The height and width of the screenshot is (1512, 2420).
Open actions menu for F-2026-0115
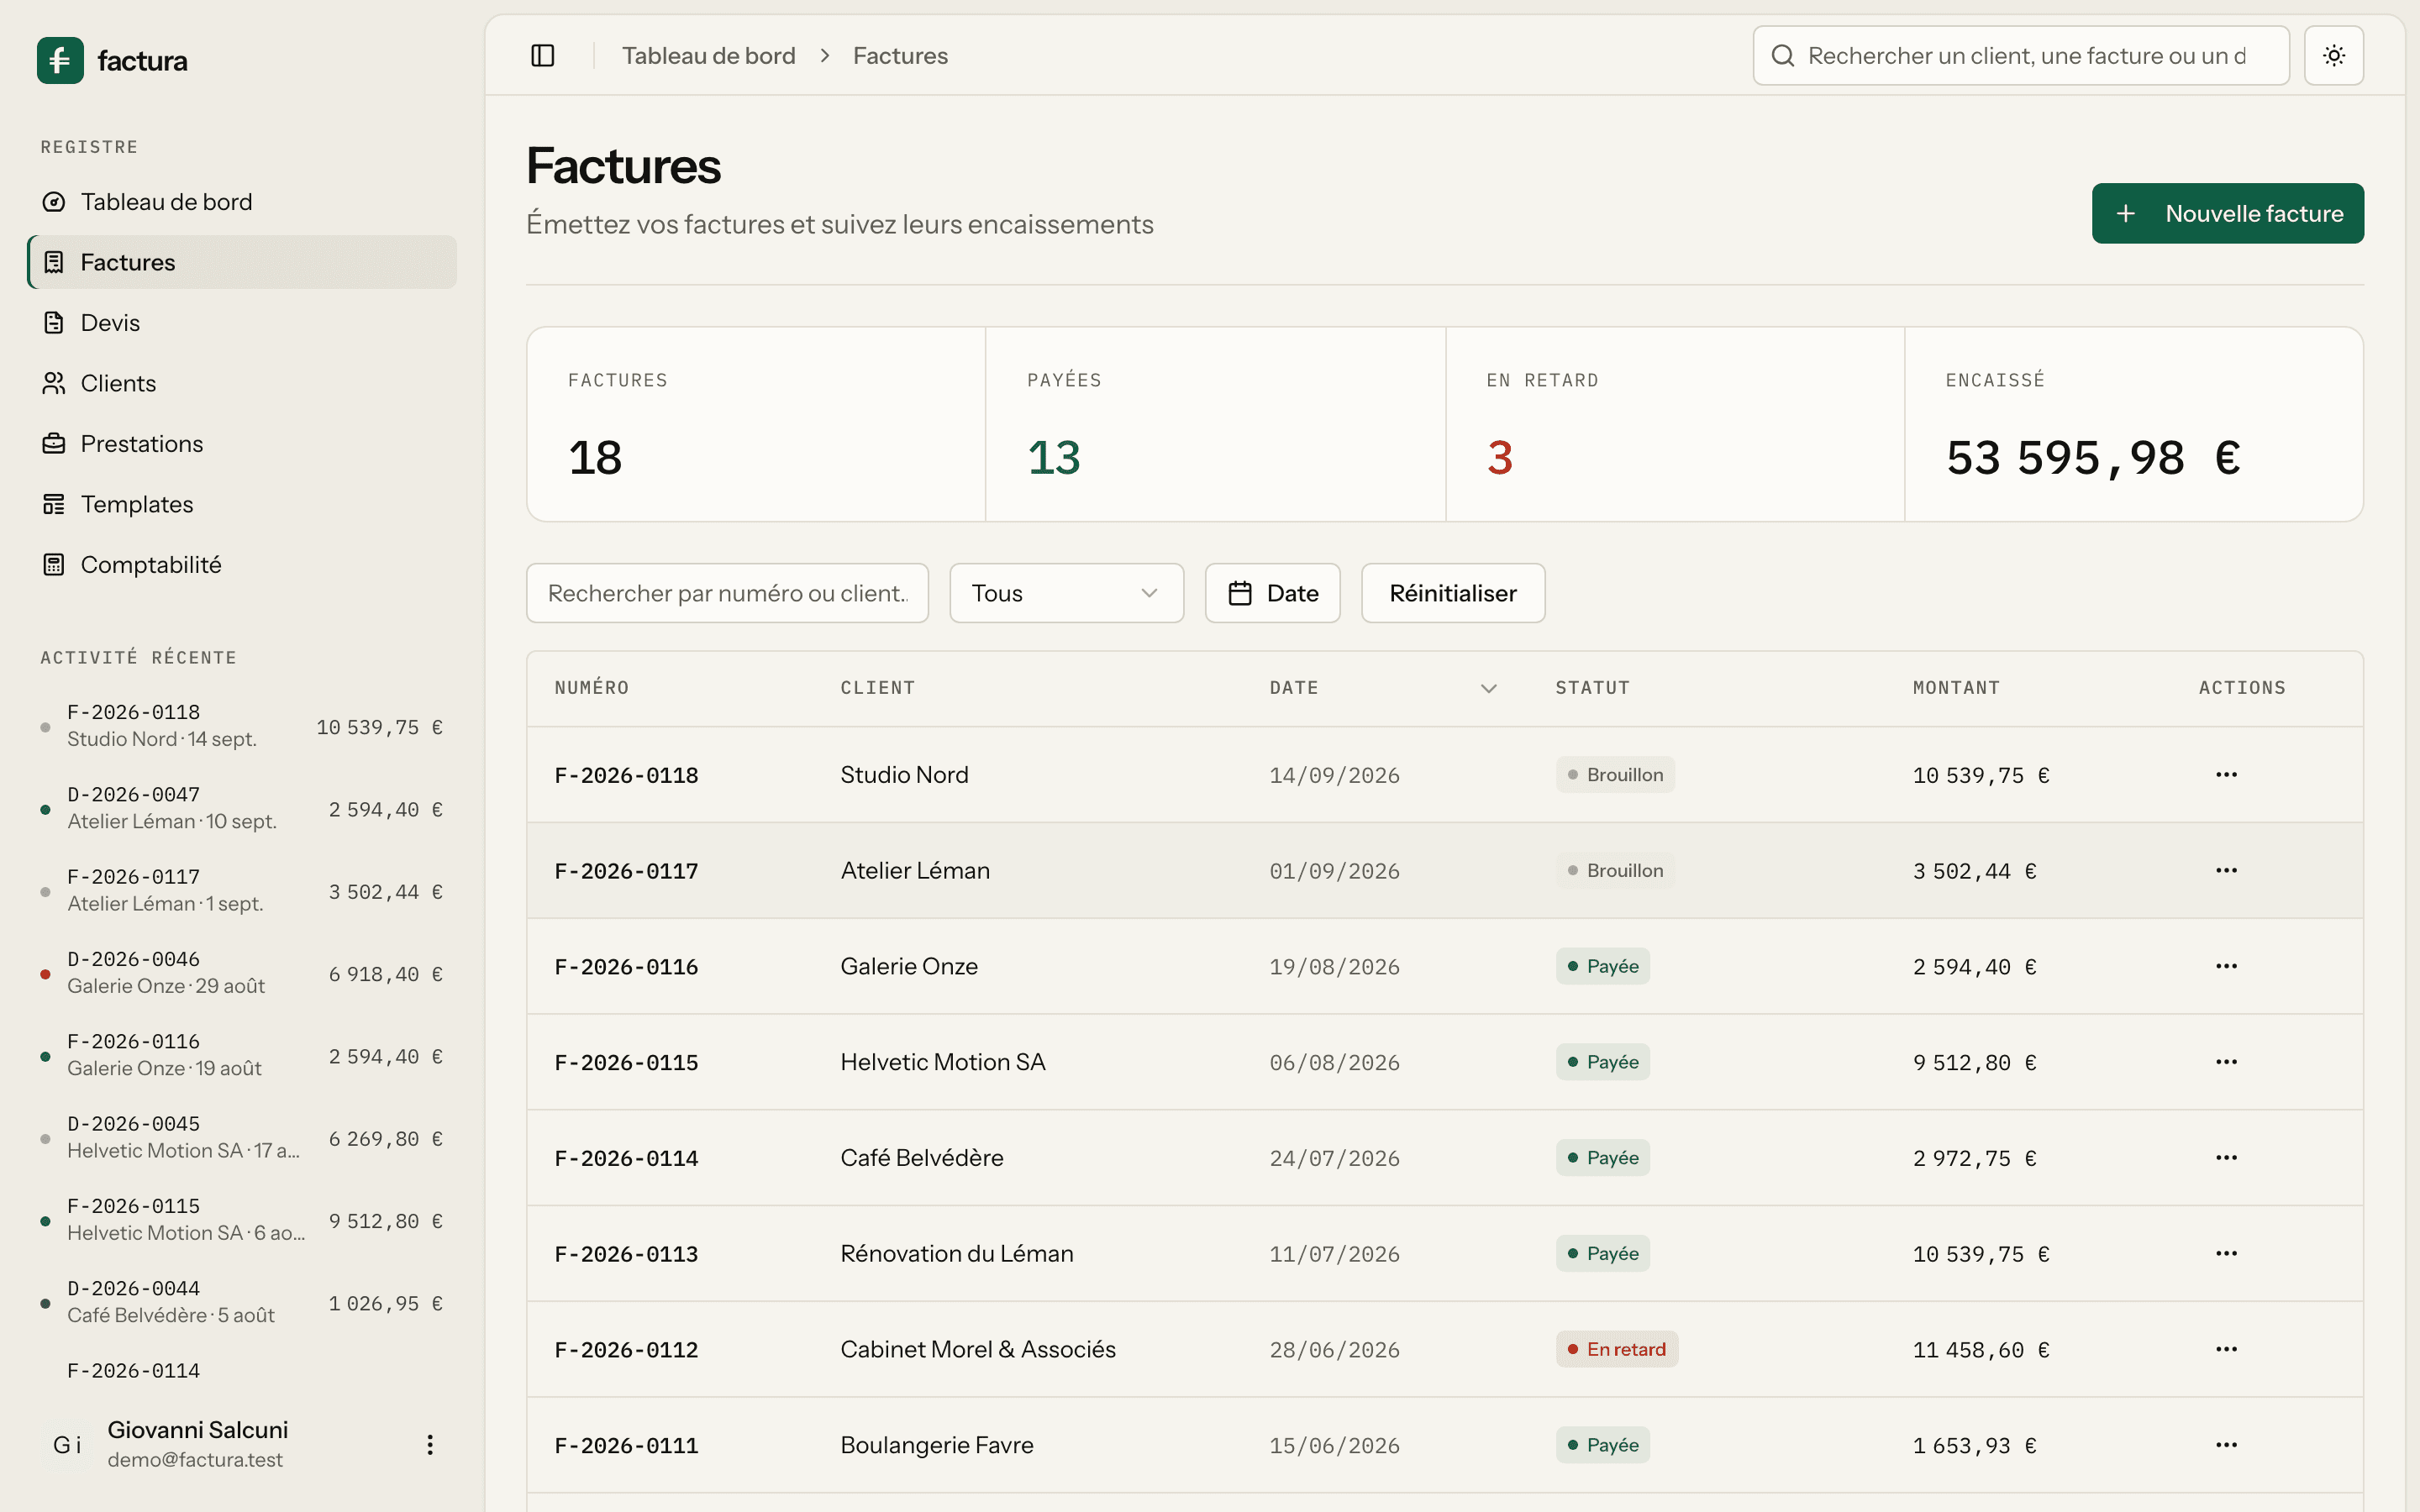pyautogui.click(x=2226, y=1062)
